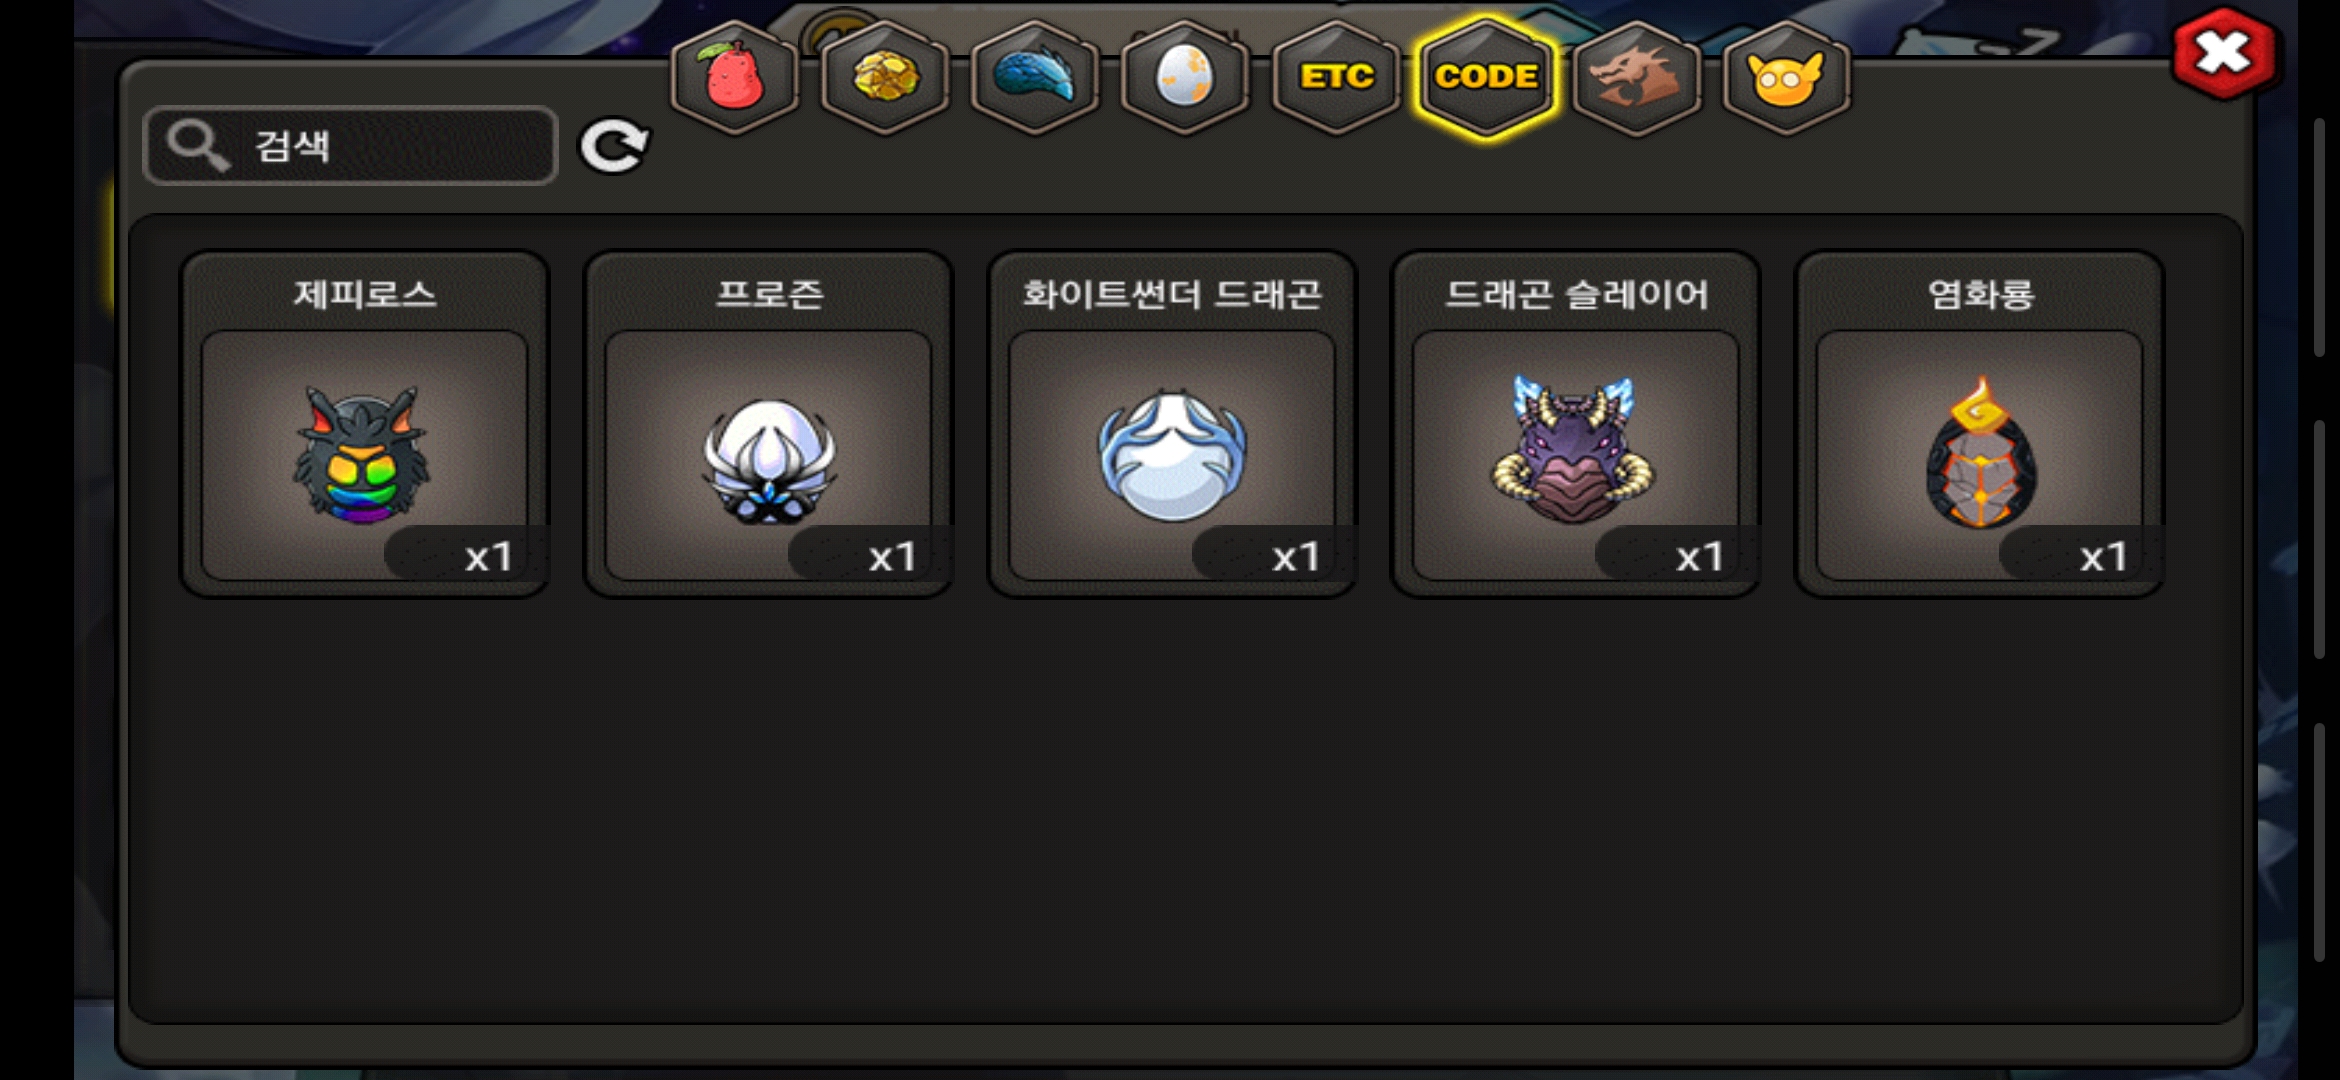2340x1080 pixels.
Task: Pick the 드래곤 슬레이어 purple egg
Action: (x=1576, y=424)
